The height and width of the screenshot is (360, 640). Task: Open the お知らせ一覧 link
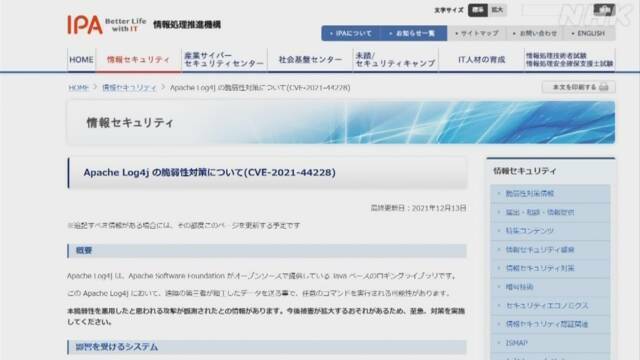[x=413, y=33]
